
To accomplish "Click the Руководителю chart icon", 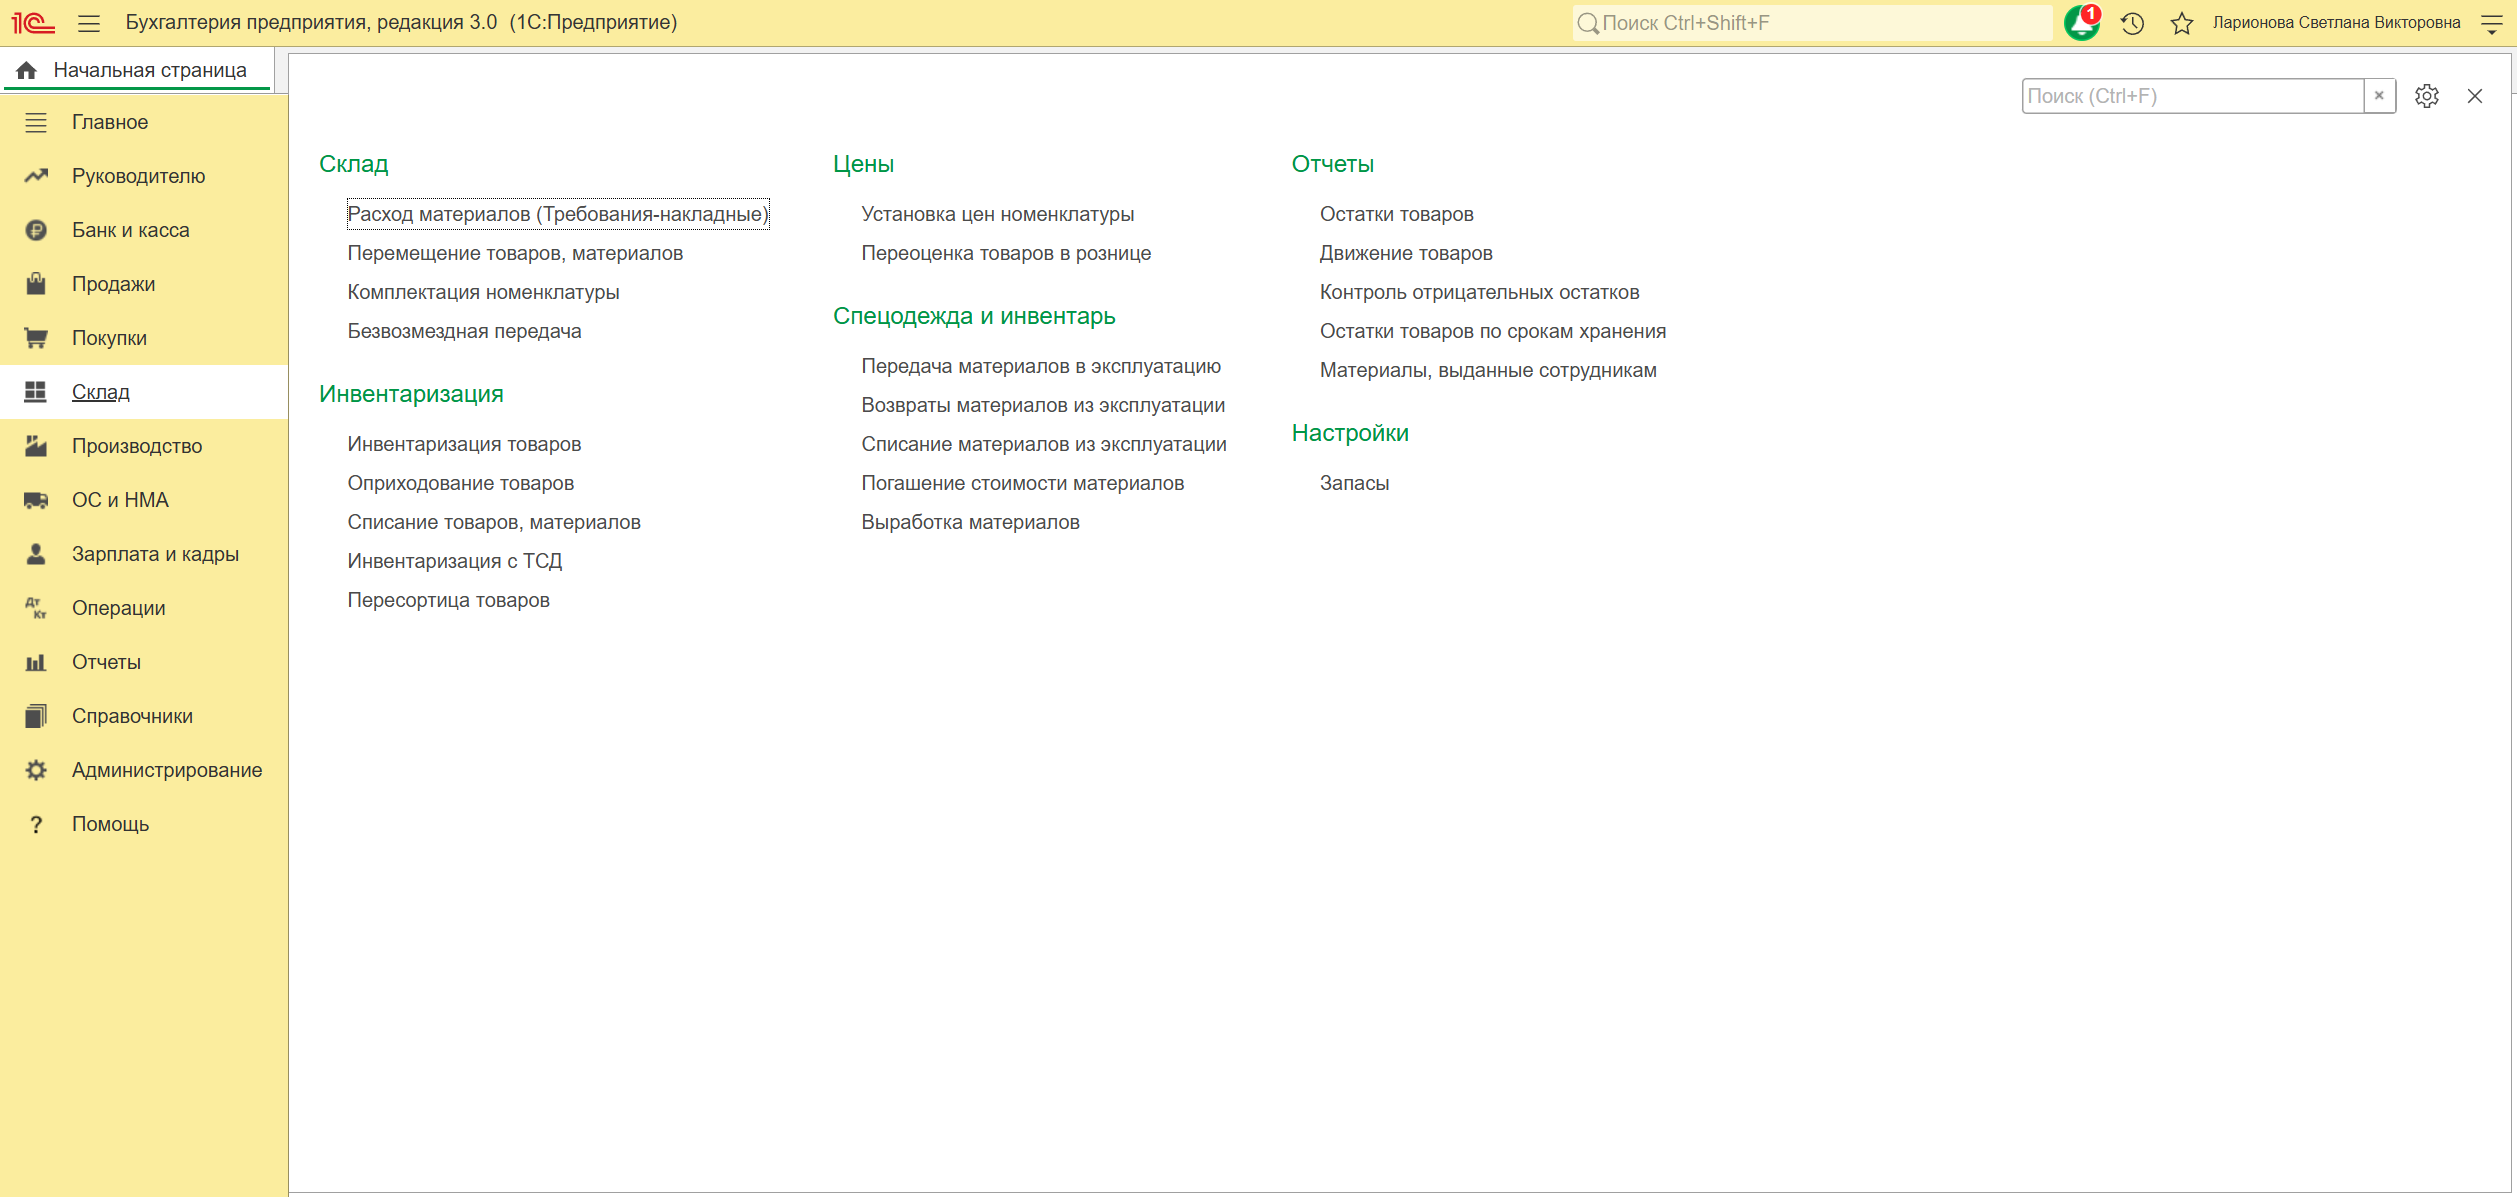I will pos(36,176).
